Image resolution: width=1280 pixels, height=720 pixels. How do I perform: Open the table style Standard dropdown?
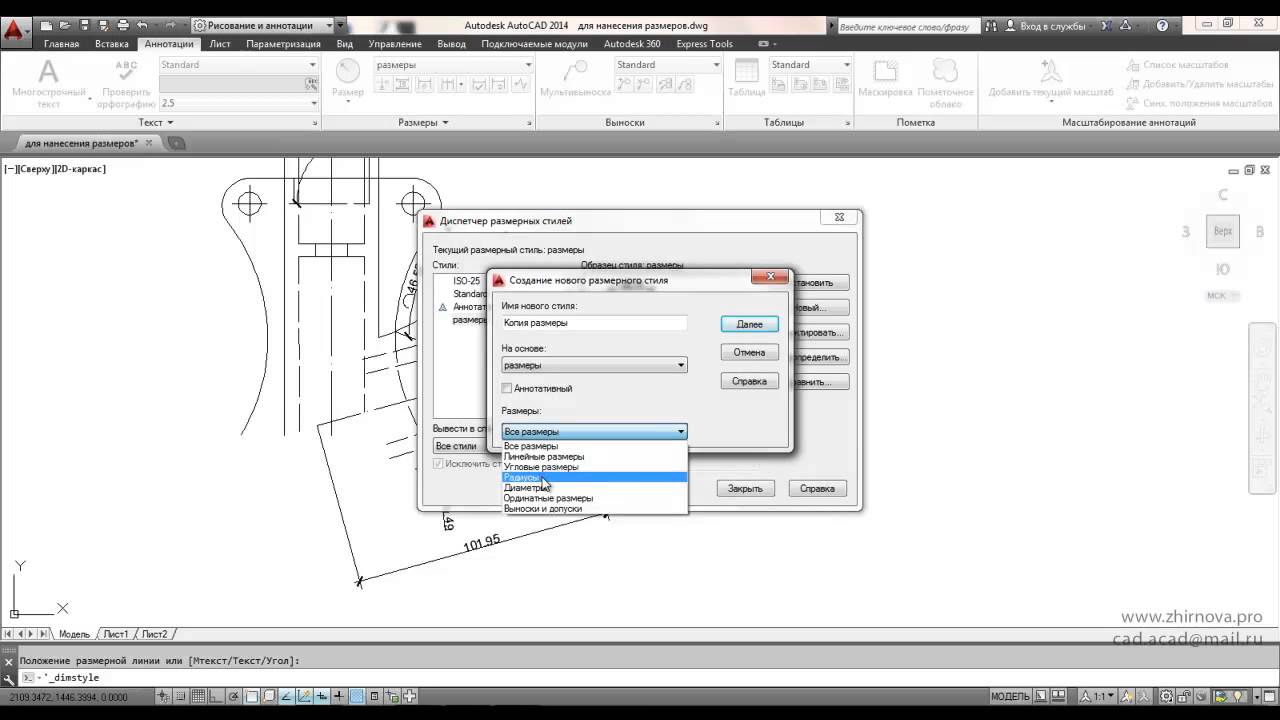(x=810, y=65)
